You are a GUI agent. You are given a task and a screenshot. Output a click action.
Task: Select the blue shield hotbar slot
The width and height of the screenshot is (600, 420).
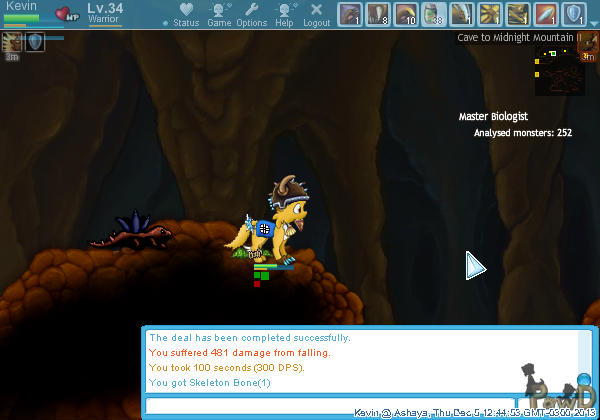pyautogui.click(x=574, y=14)
